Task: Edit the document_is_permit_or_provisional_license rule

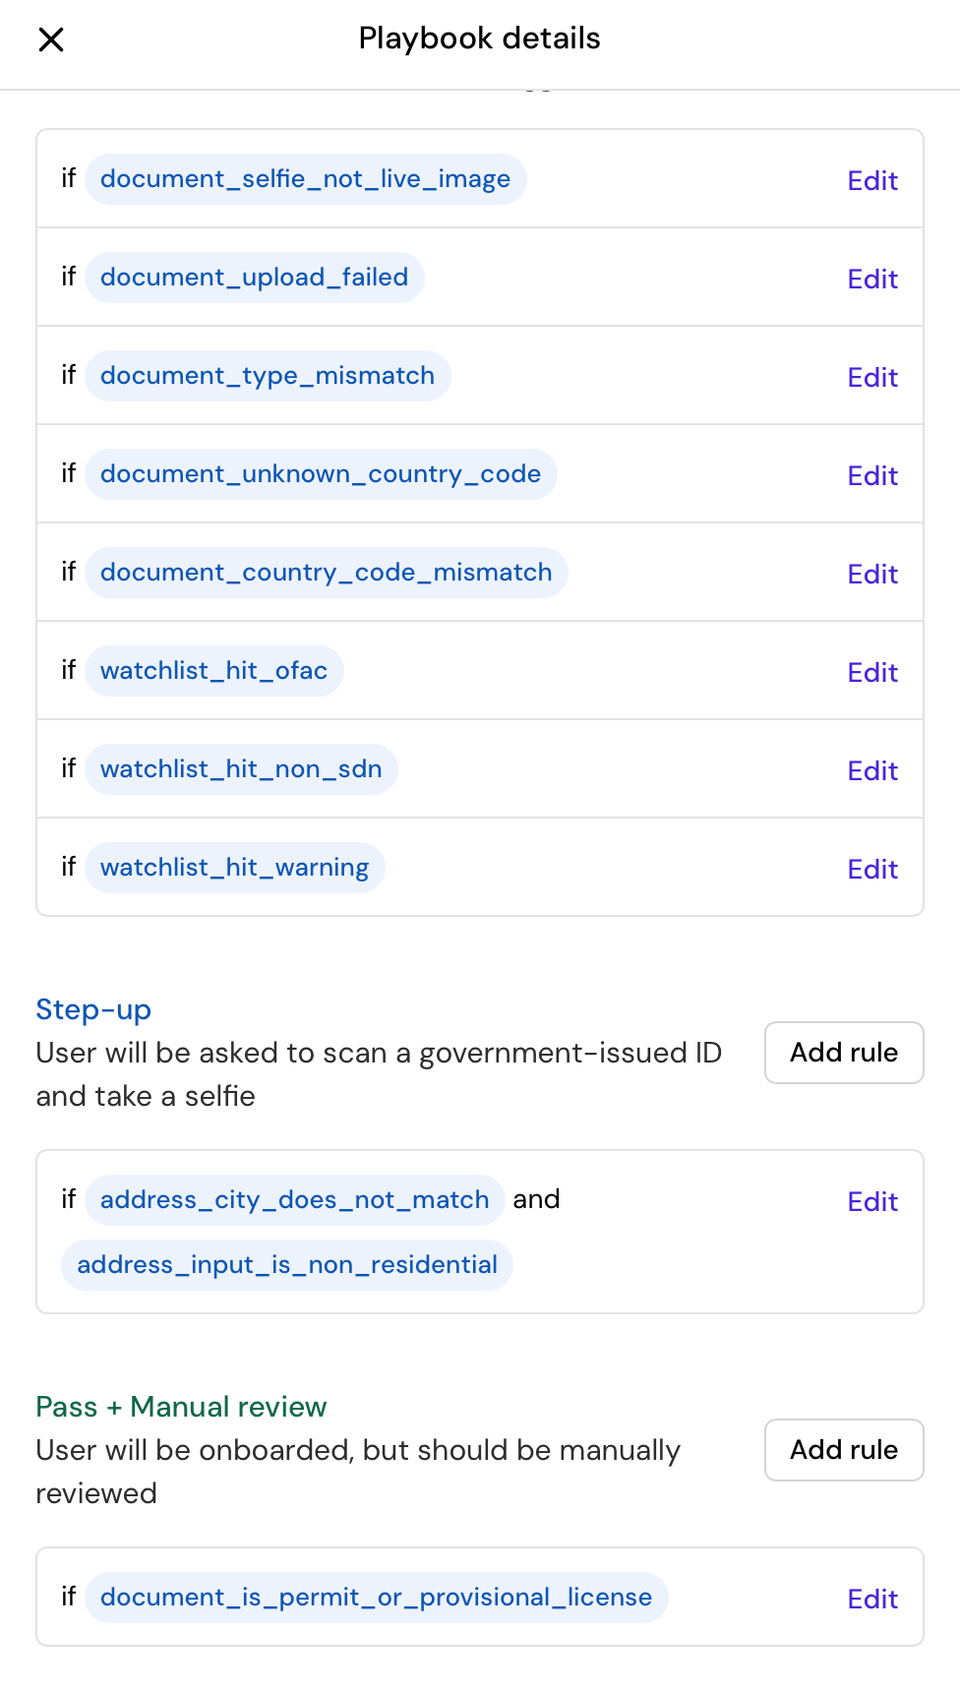Action: pyautogui.click(x=871, y=1598)
